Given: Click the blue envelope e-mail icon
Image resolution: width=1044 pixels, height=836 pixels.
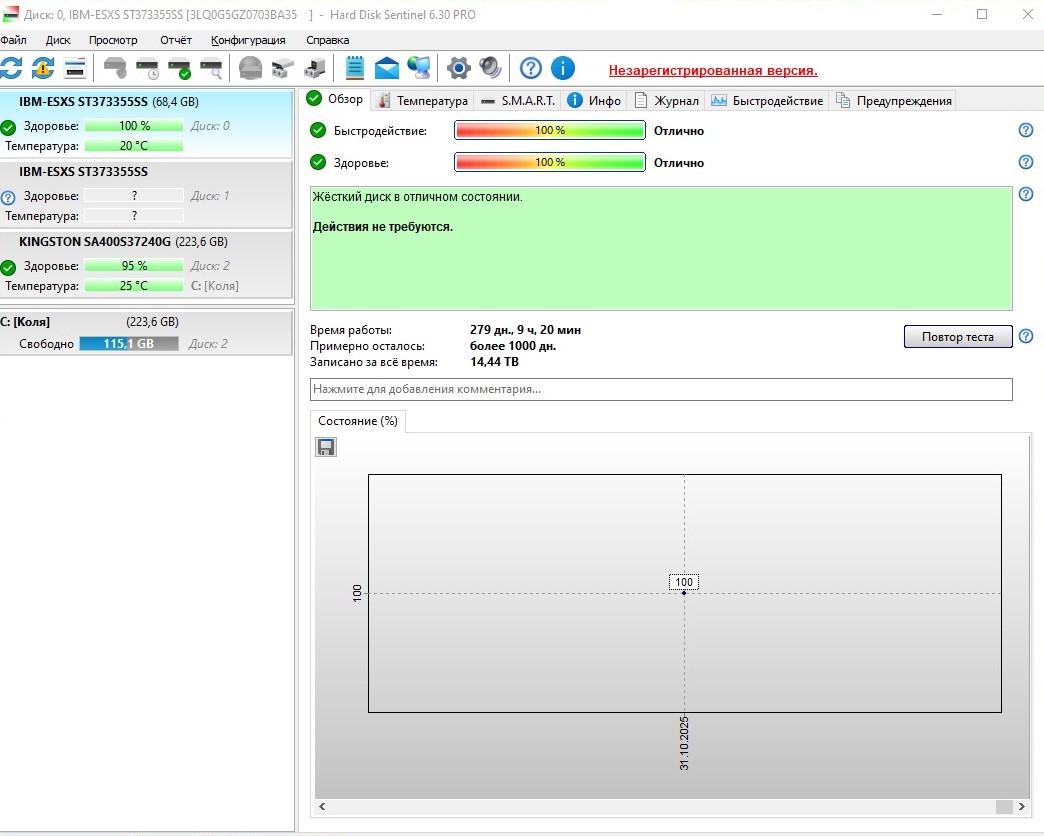Looking at the screenshot, I should click(387, 68).
